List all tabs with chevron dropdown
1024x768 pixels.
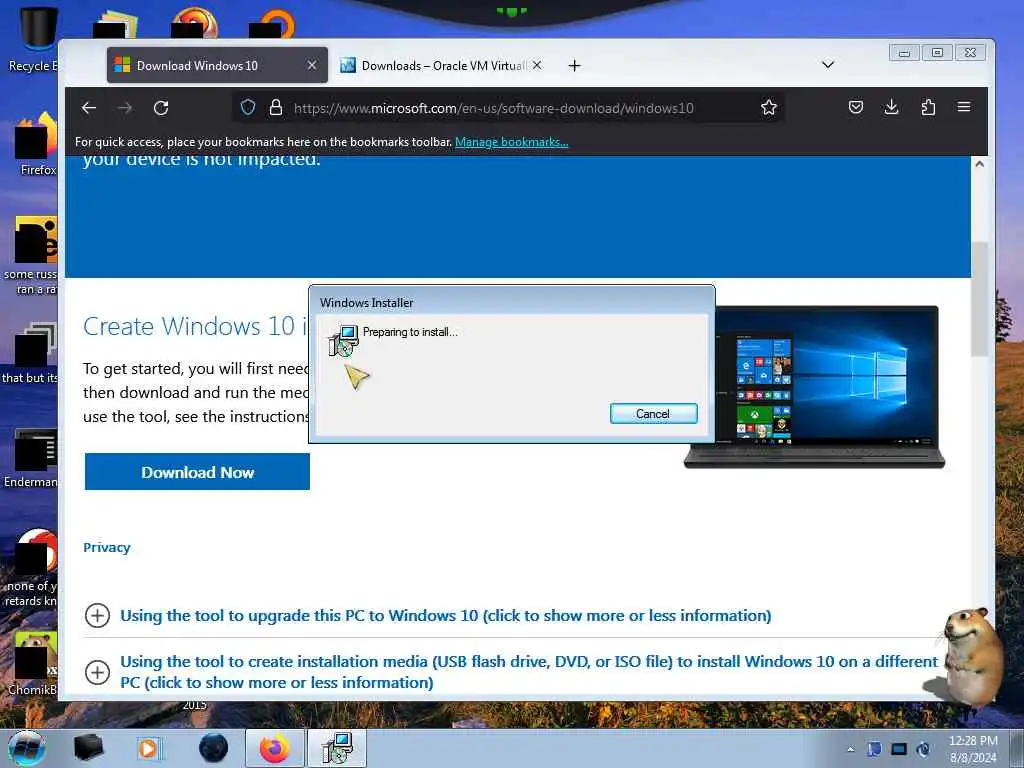click(x=827, y=65)
